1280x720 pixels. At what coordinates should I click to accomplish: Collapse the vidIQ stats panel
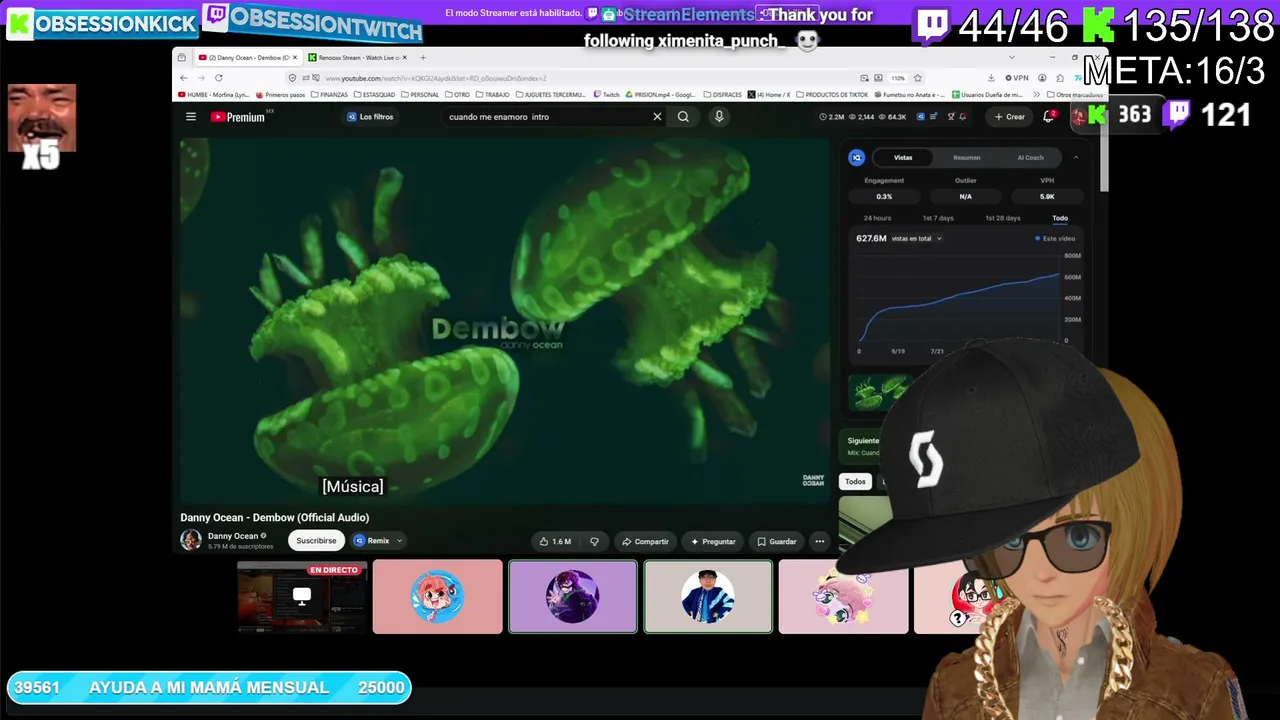[1076, 157]
